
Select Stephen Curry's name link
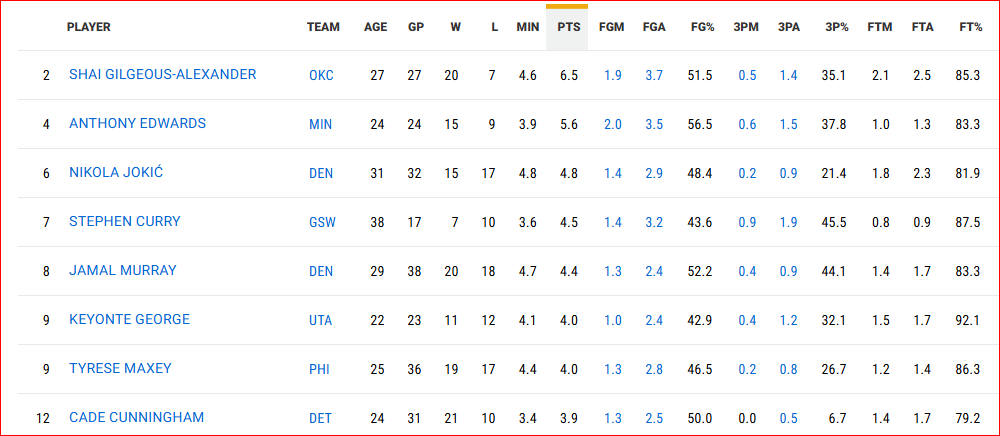[x=125, y=222]
